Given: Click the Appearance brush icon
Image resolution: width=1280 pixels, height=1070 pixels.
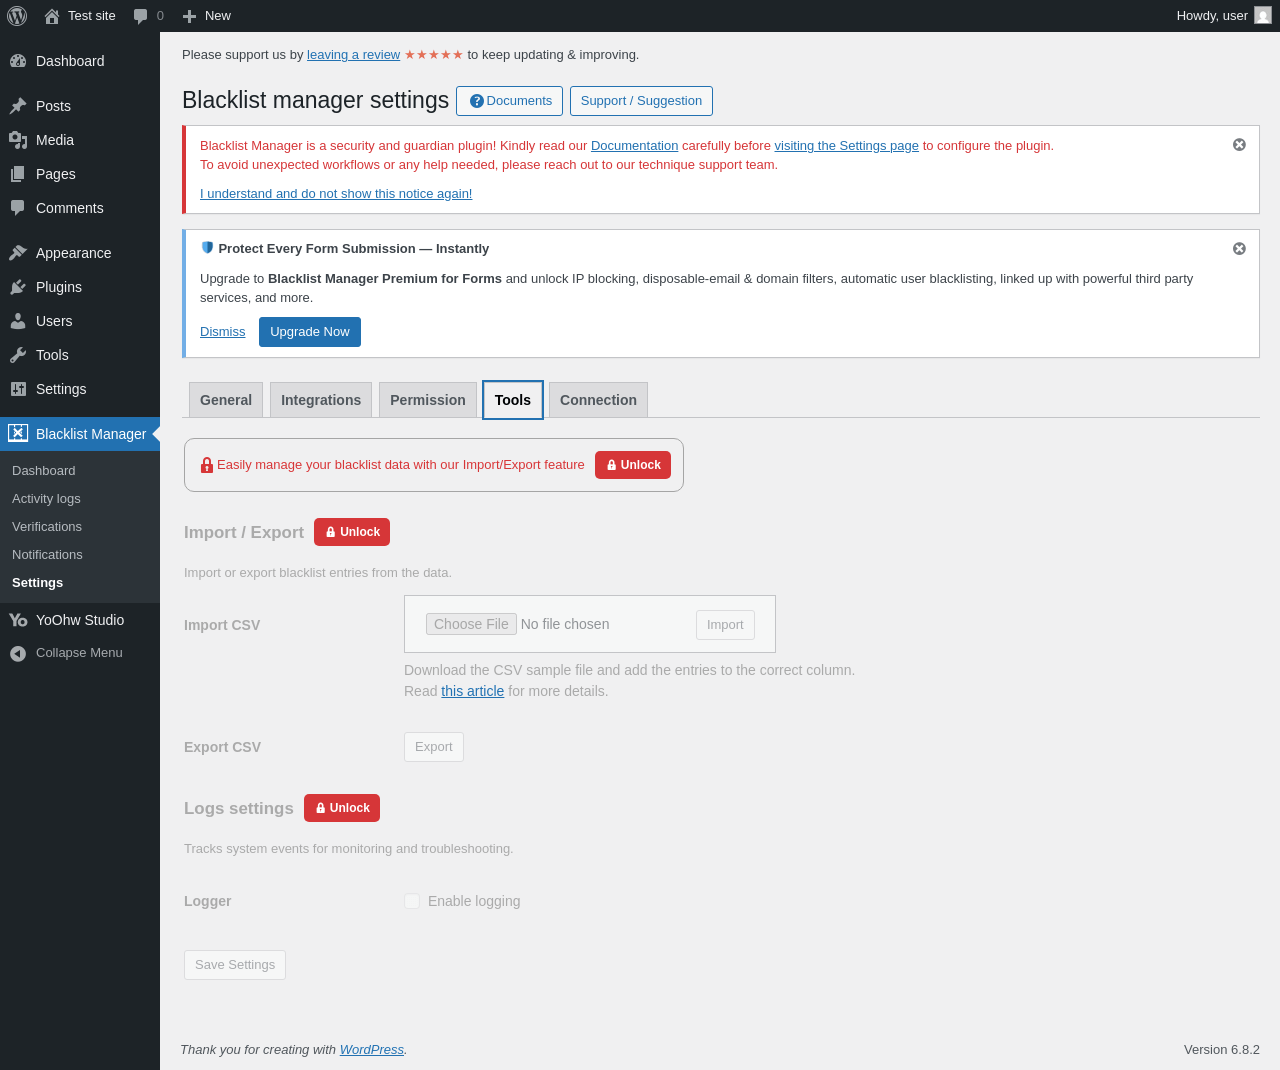Looking at the screenshot, I should click(x=18, y=253).
